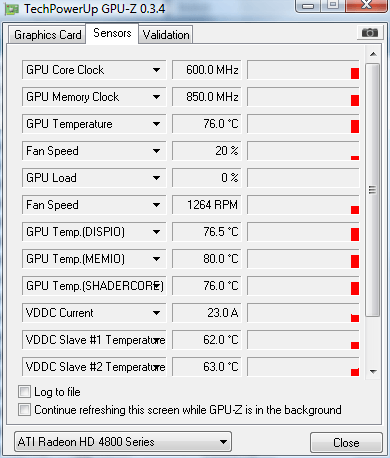
Task: Open the ATI Radeon HD 4800 Series selector
Action: click(123, 442)
